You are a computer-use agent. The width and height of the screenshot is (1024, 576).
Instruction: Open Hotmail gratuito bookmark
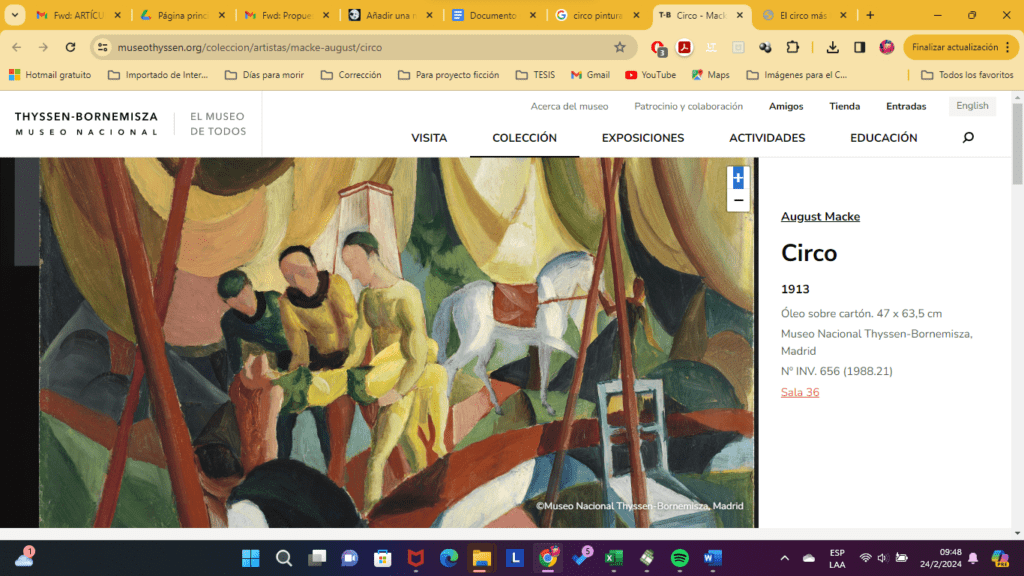click(50, 75)
